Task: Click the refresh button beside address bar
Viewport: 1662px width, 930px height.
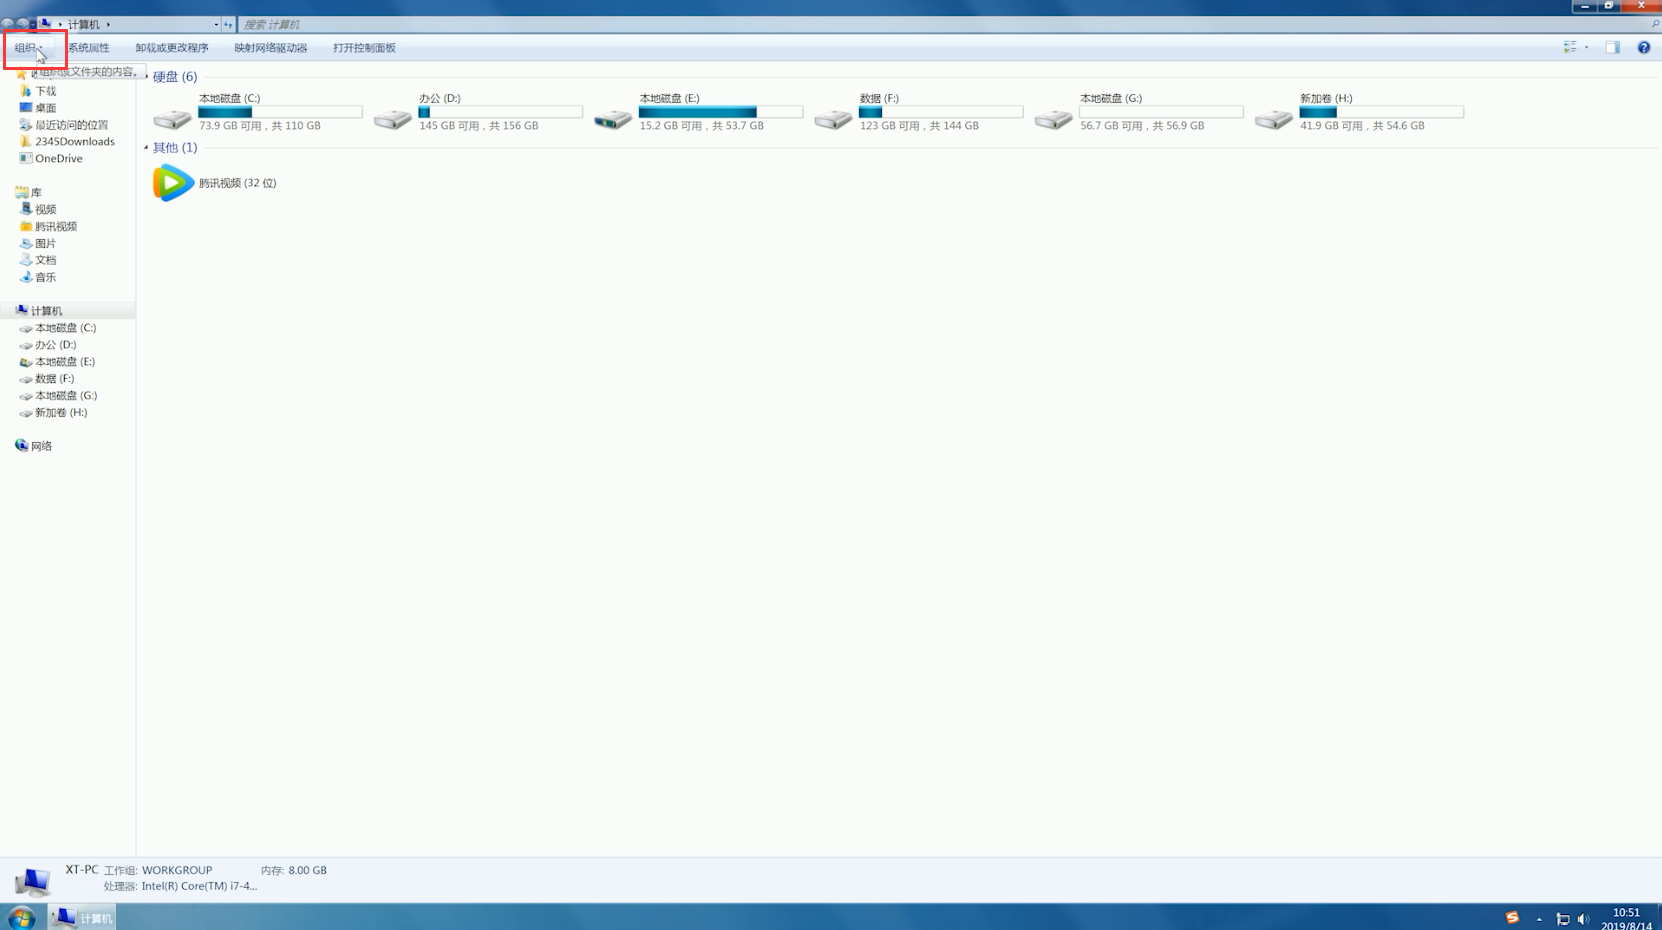Action: point(228,24)
